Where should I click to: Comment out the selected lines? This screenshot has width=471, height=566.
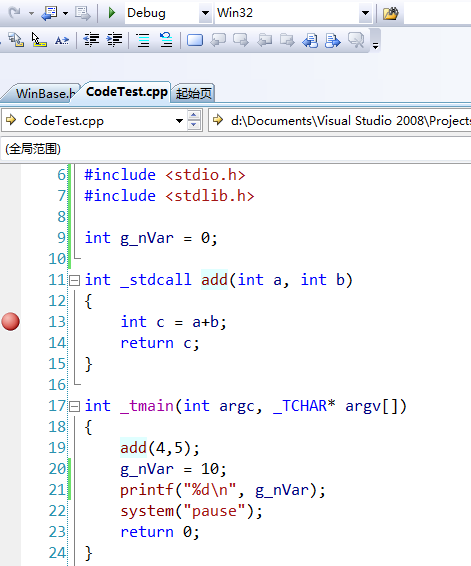[x=143, y=40]
